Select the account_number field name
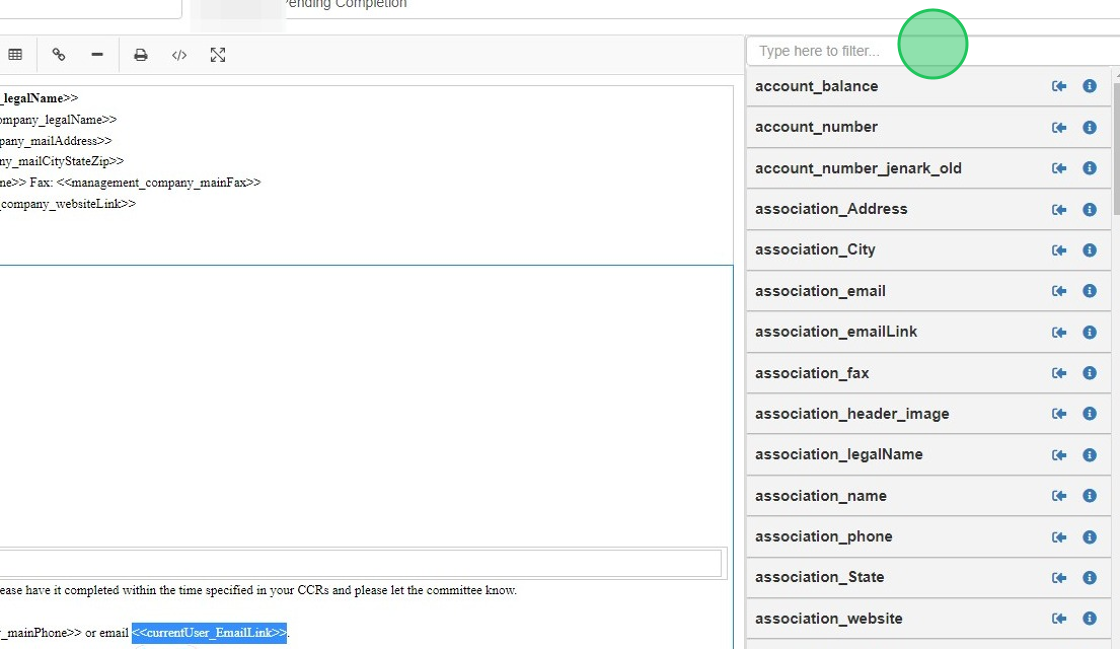 point(816,127)
